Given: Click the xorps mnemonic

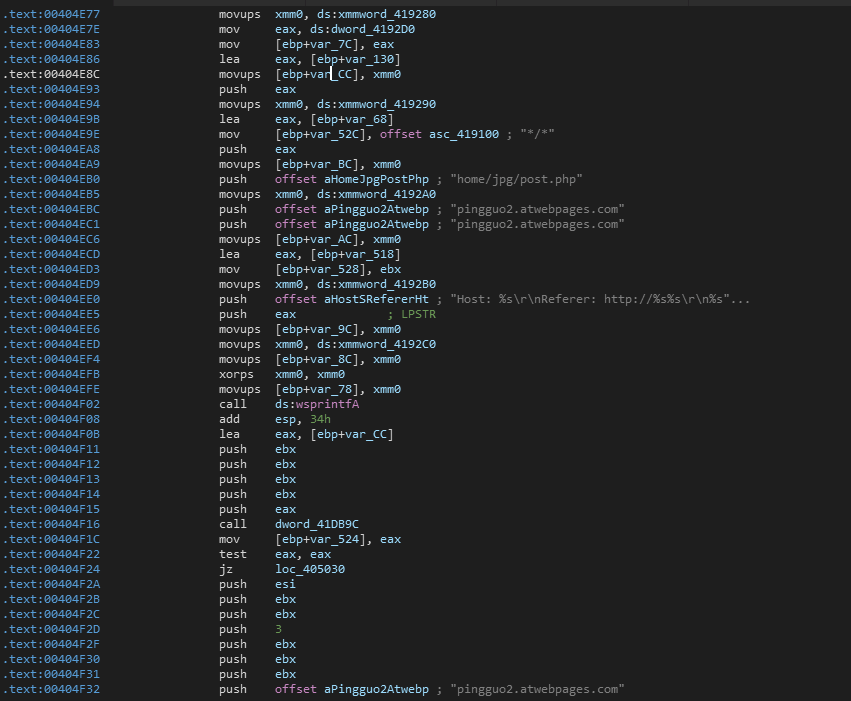Looking at the screenshot, I should pos(236,374).
